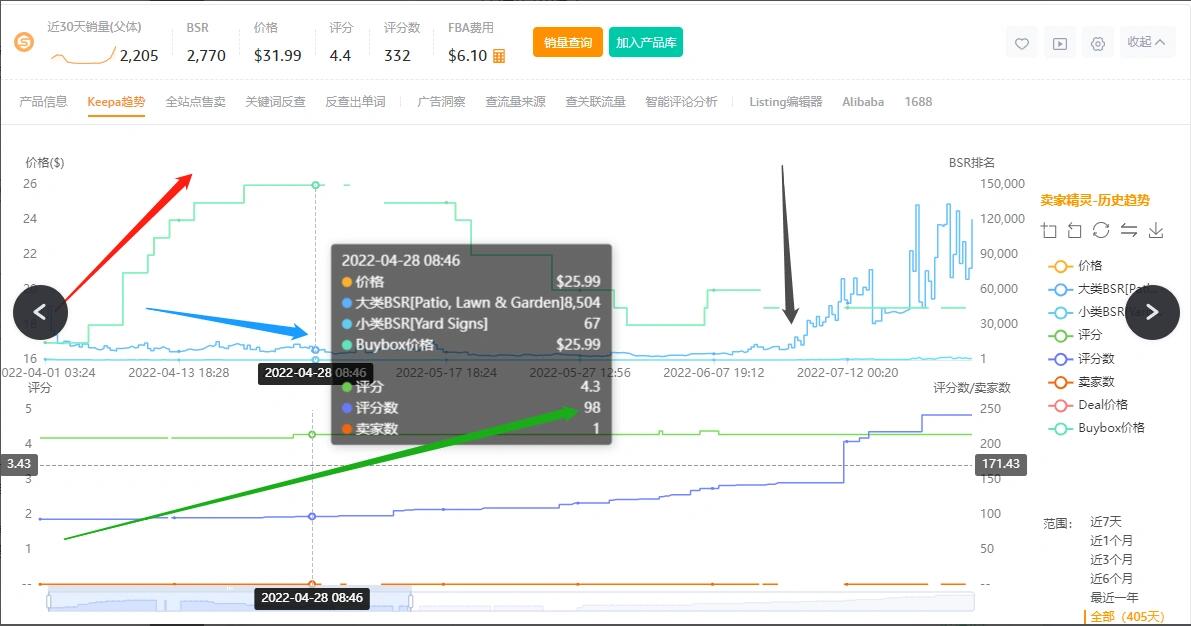Download chart as image icon
This screenshot has height=626, width=1191.
click(1155, 230)
